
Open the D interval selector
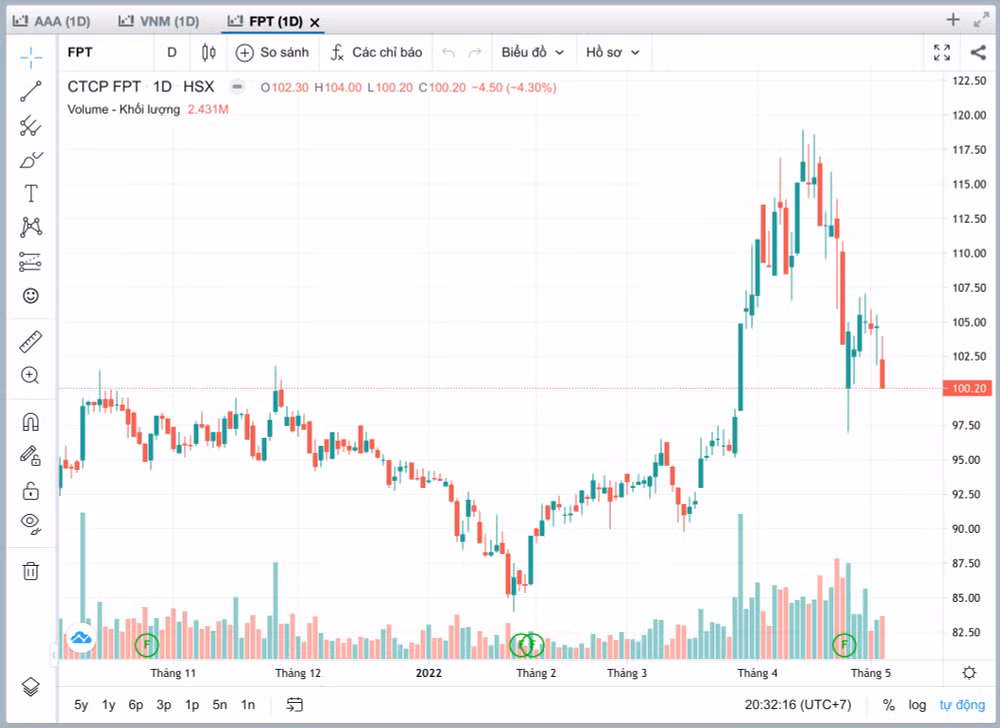tap(172, 52)
